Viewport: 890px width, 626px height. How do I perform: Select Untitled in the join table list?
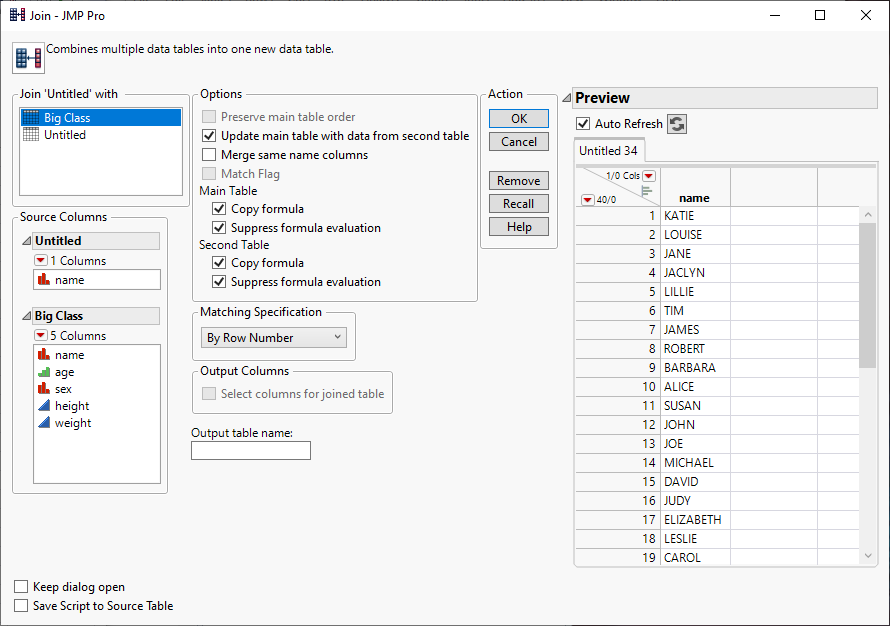(x=101, y=135)
